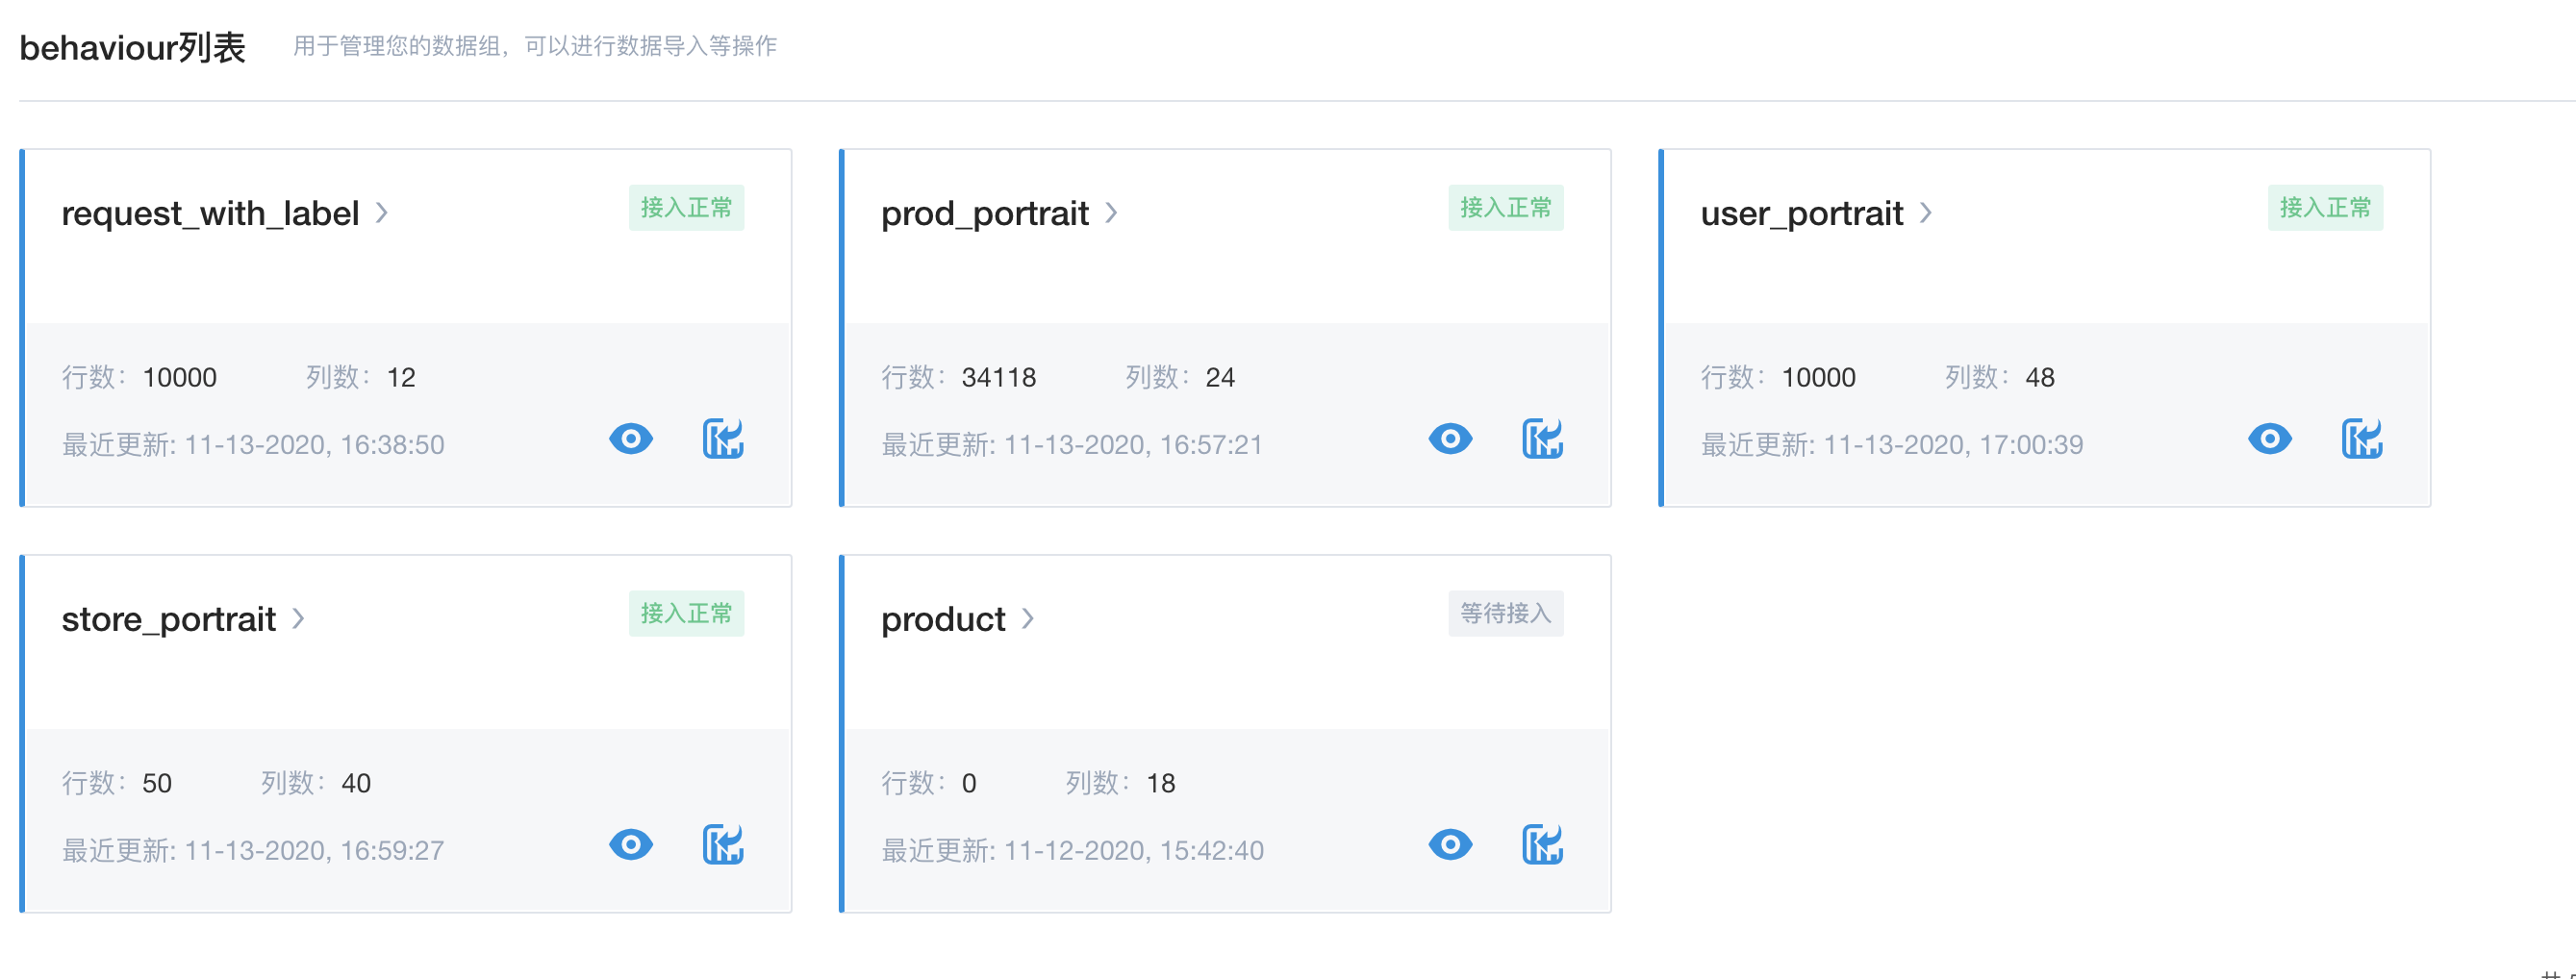Expand chevron next to request_with_label
Viewport: 2576px width, 979px height.
382,213
